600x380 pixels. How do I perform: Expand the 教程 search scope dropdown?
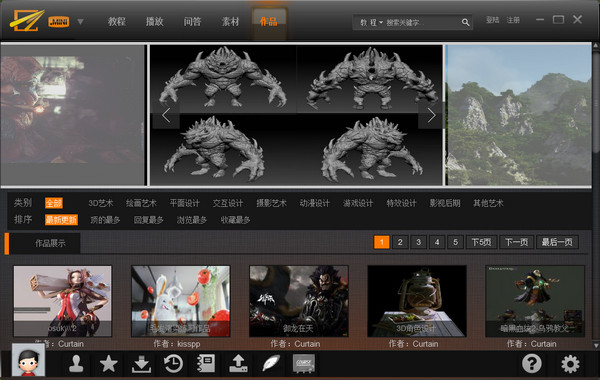tap(371, 23)
